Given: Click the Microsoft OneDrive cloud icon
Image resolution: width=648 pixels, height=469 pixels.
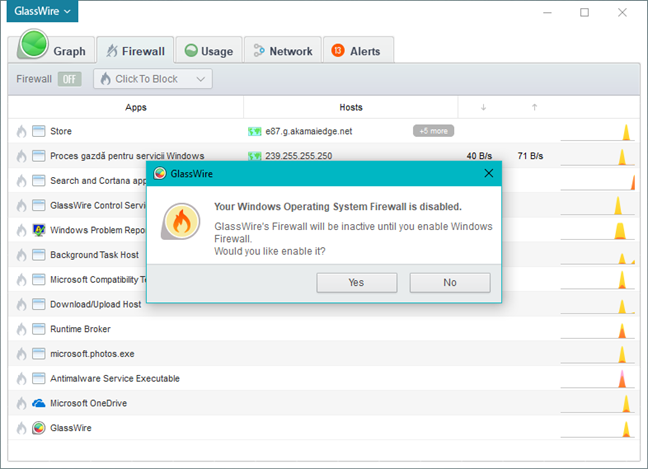Looking at the screenshot, I should [38, 403].
